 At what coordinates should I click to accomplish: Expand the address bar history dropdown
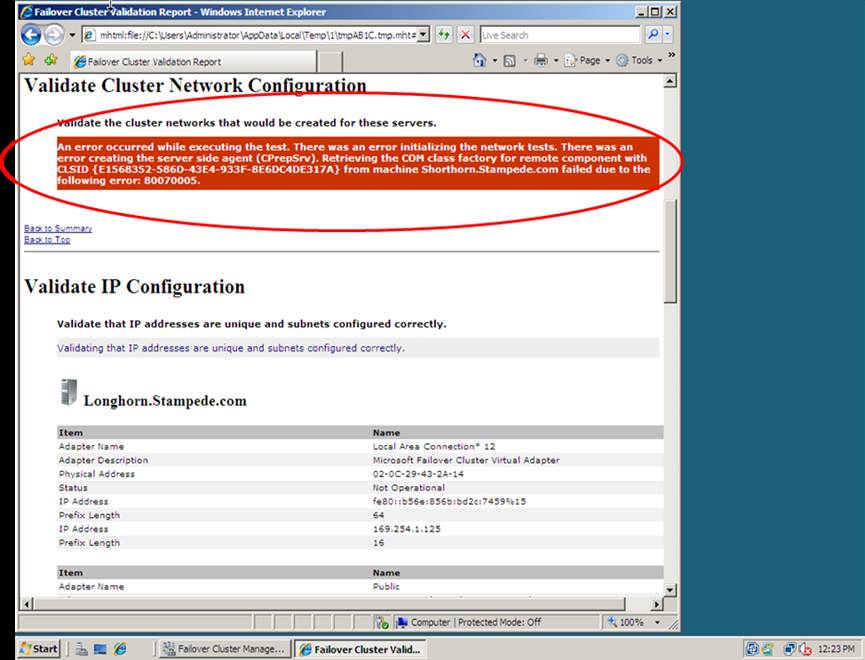coord(423,35)
